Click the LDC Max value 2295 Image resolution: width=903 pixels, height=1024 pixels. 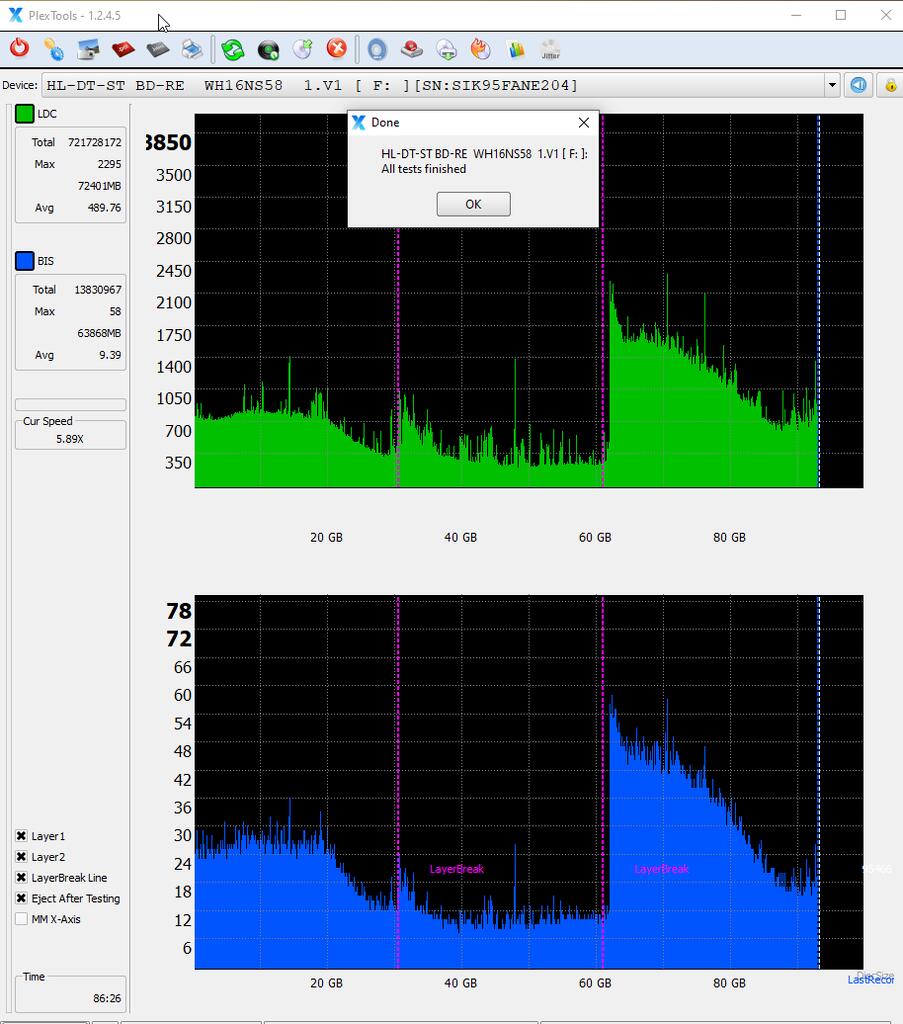pos(110,164)
